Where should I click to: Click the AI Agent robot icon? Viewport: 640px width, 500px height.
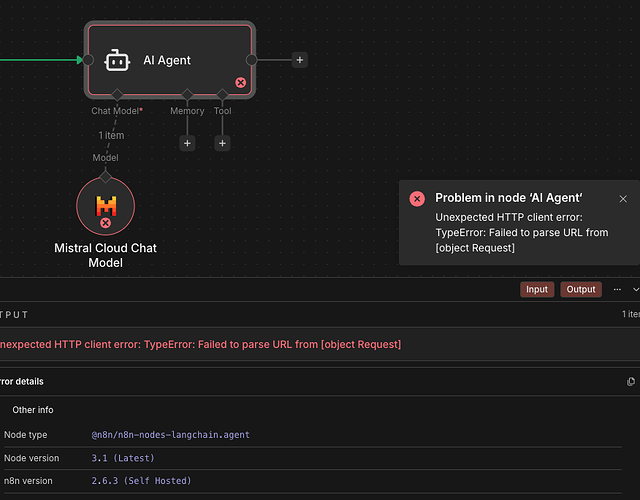point(118,61)
